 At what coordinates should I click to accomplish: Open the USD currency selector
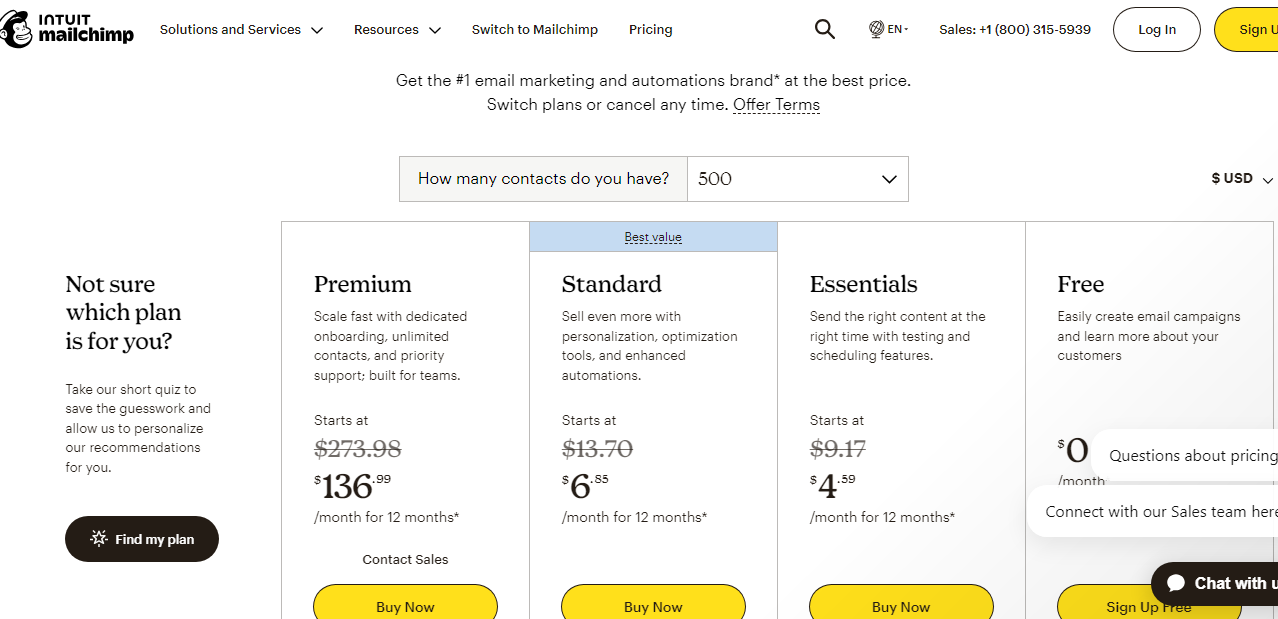(1241, 179)
